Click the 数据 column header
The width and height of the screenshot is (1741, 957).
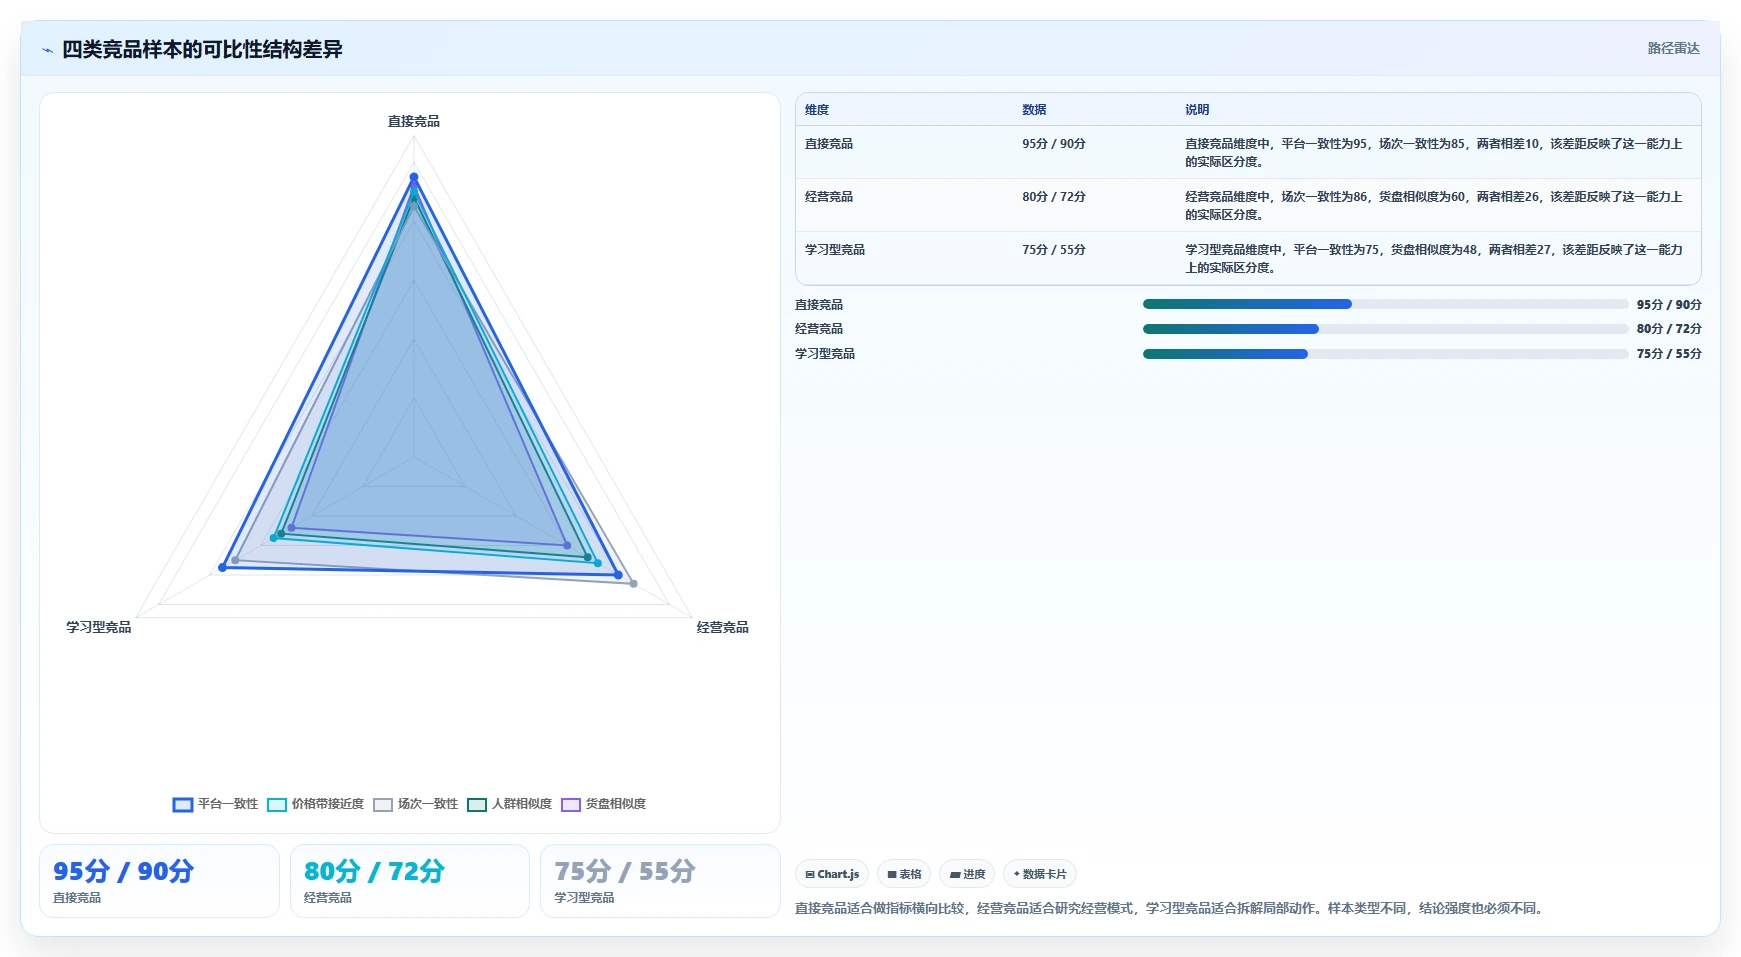pos(1034,110)
